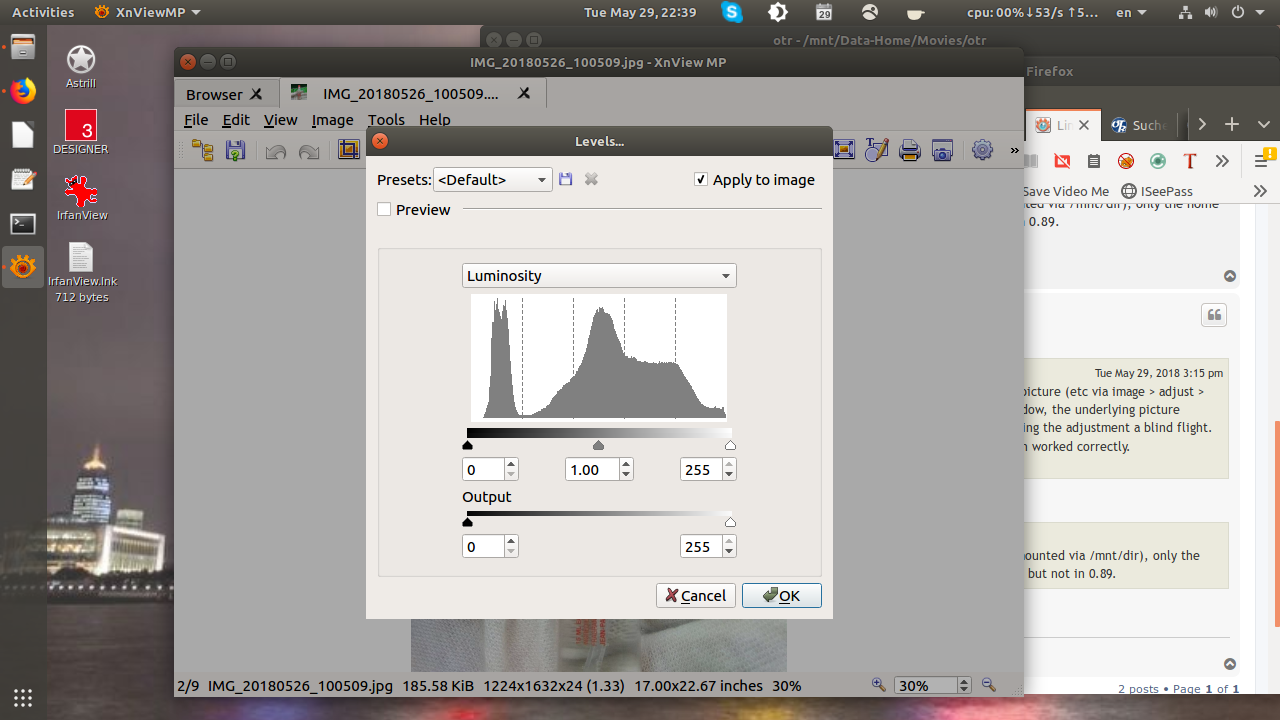Screen dimensions: 1280x720
Task: Click the OK button
Action: click(781, 596)
